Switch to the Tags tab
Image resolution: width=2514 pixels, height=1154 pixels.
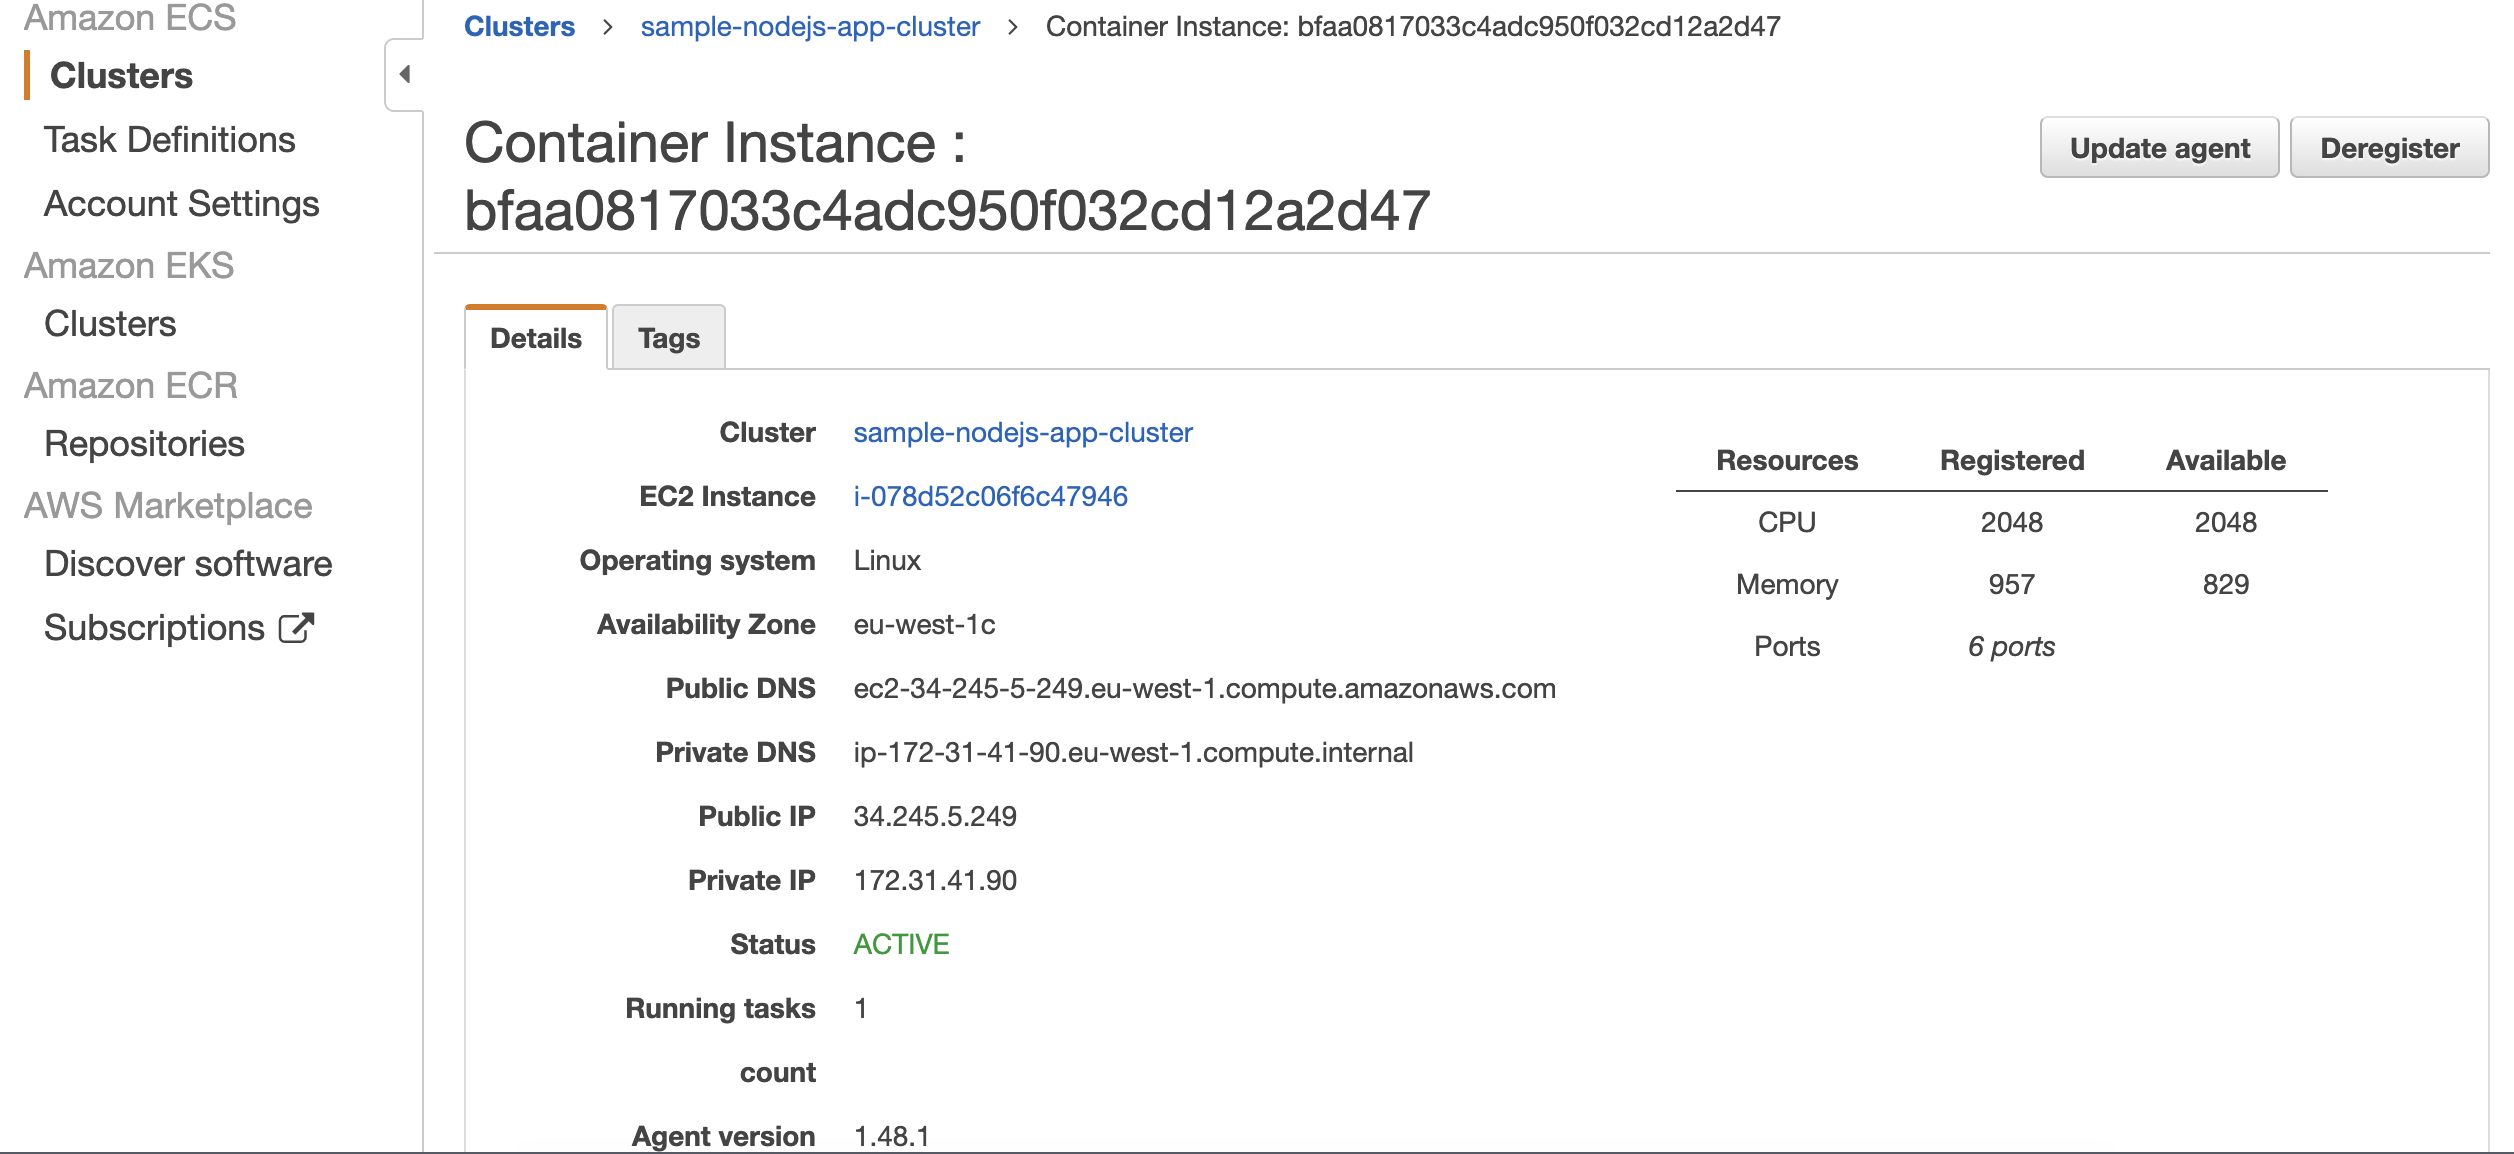click(x=668, y=338)
